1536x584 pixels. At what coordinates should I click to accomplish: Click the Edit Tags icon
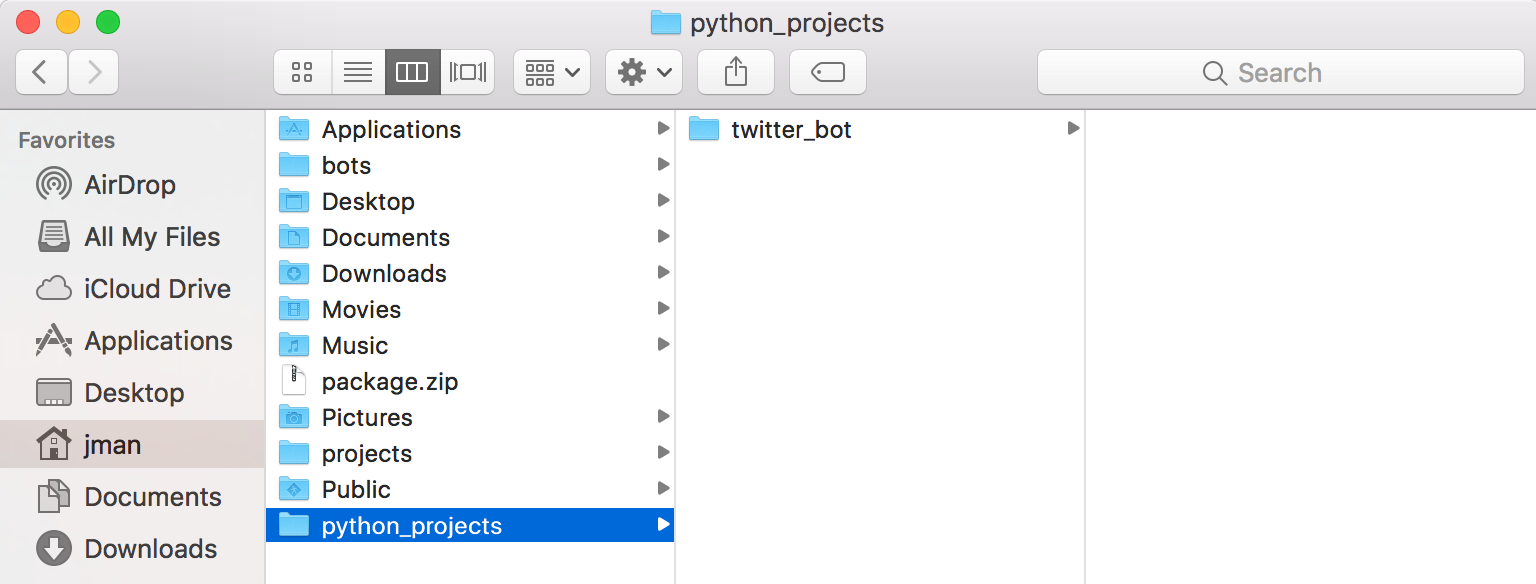(x=828, y=72)
